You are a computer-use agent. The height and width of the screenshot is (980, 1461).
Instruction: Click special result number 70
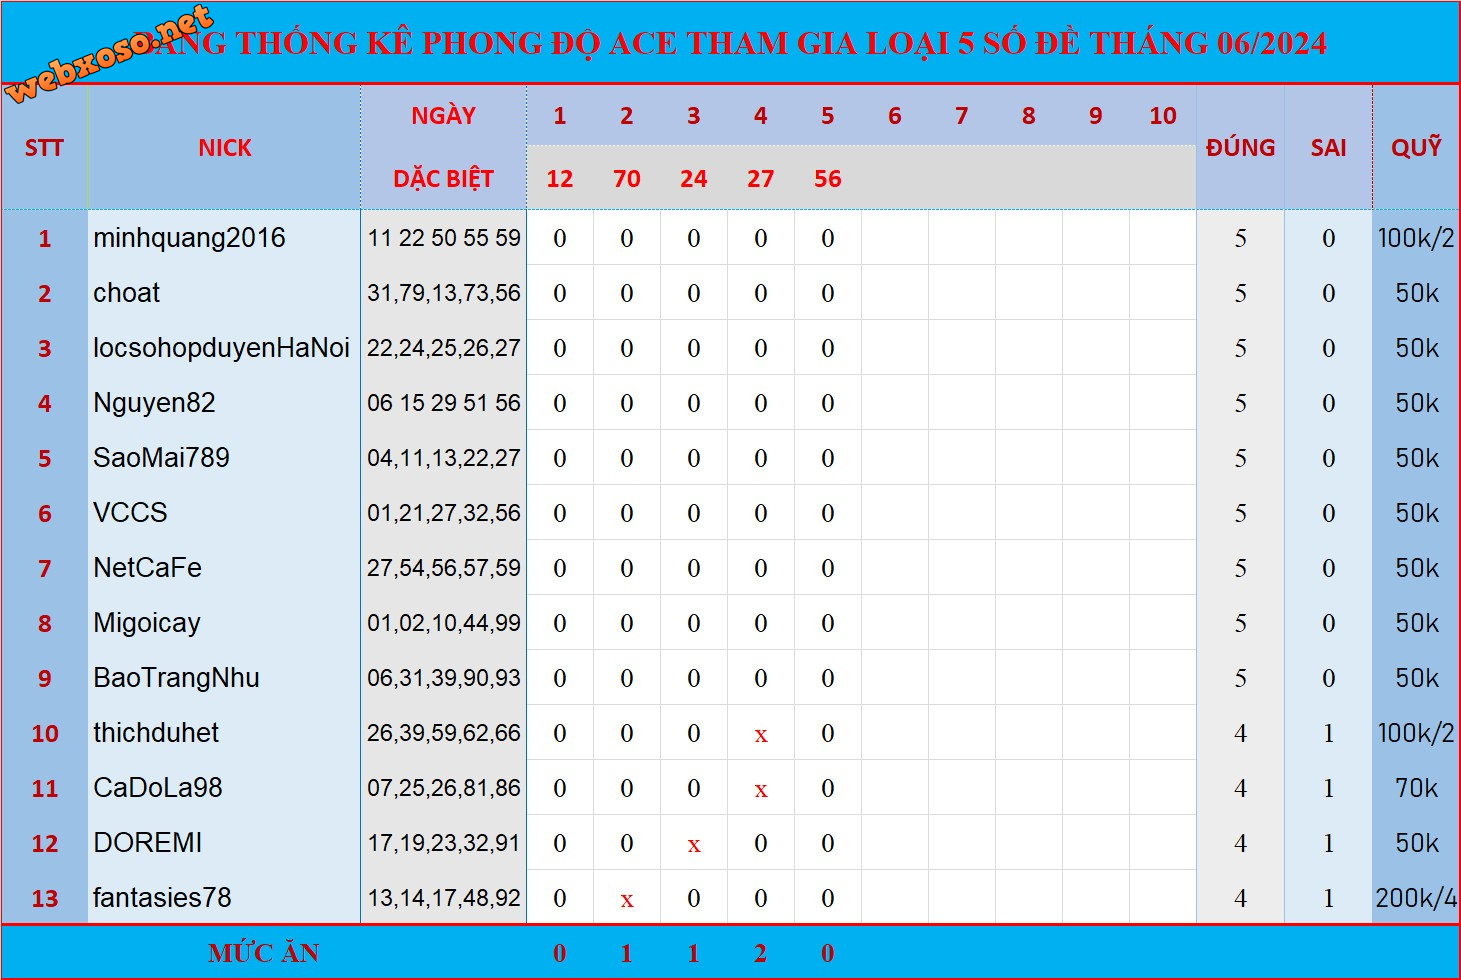[627, 179]
